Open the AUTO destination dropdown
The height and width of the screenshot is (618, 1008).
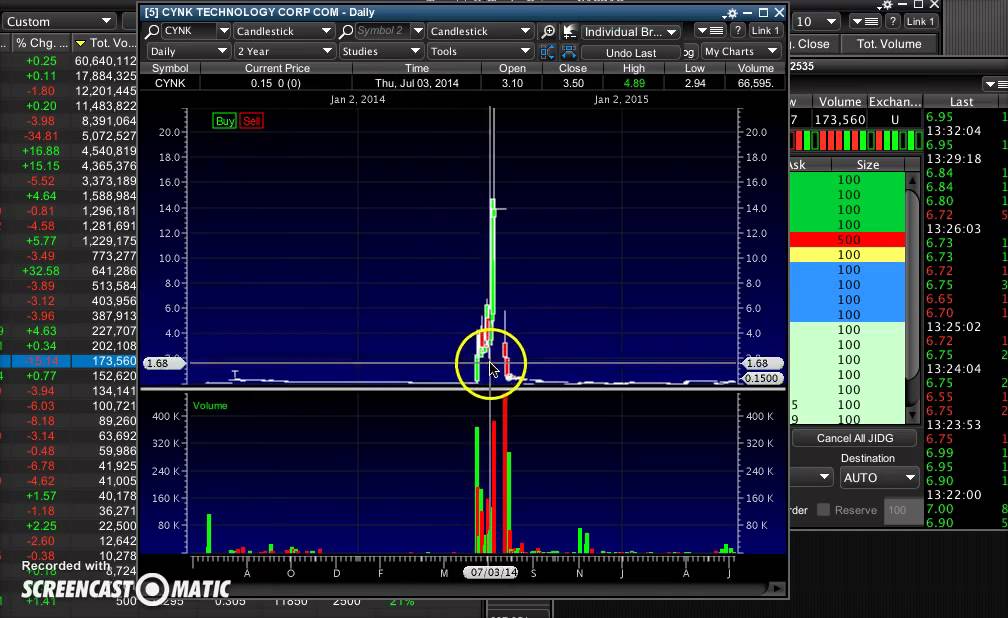pyautogui.click(x=879, y=478)
